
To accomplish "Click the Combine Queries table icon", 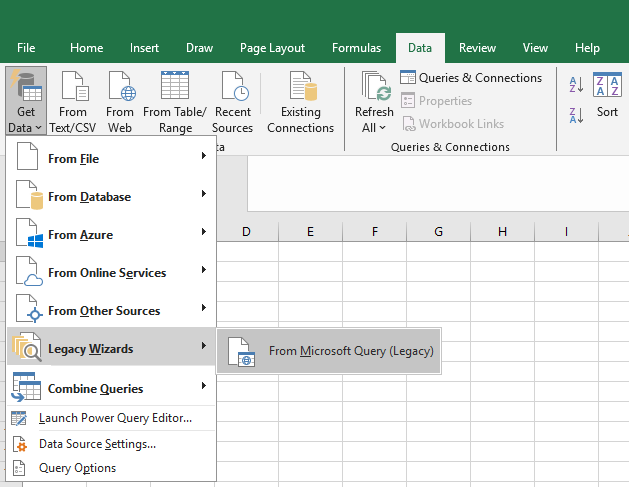I will pyautogui.click(x=26, y=386).
